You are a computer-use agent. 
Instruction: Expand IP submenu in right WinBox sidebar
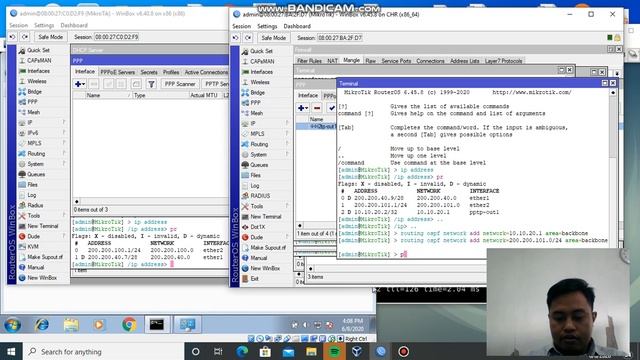pyautogui.click(x=265, y=124)
